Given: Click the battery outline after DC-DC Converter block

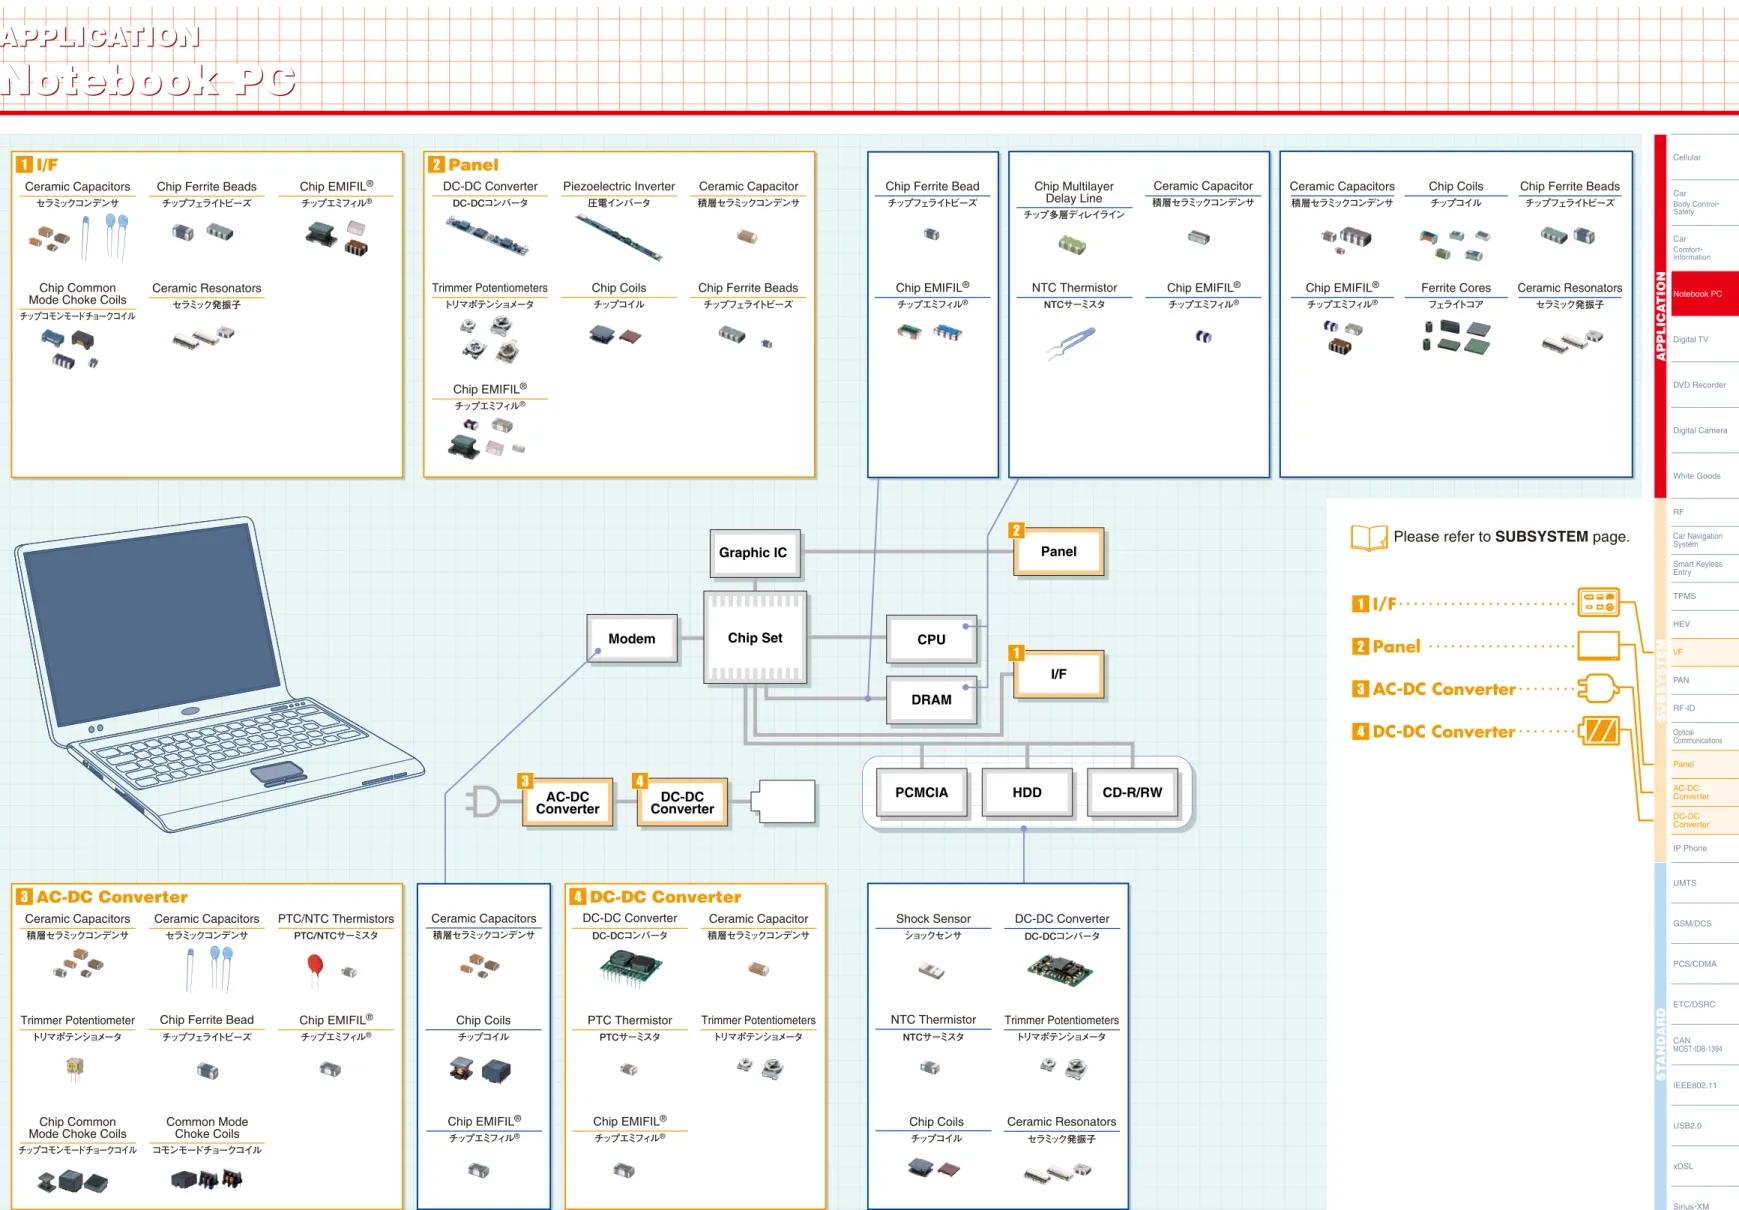Looking at the screenshot, I should point(783,801).
